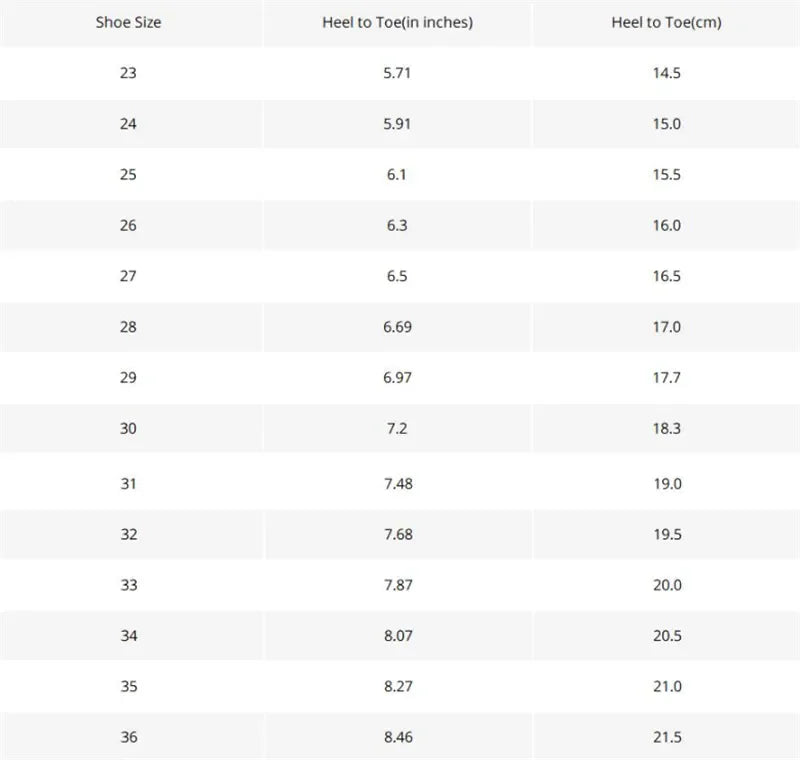This screenshot has height=760, width=800.
Task: Select the 19.0 cm value
Action: [666, 483]
